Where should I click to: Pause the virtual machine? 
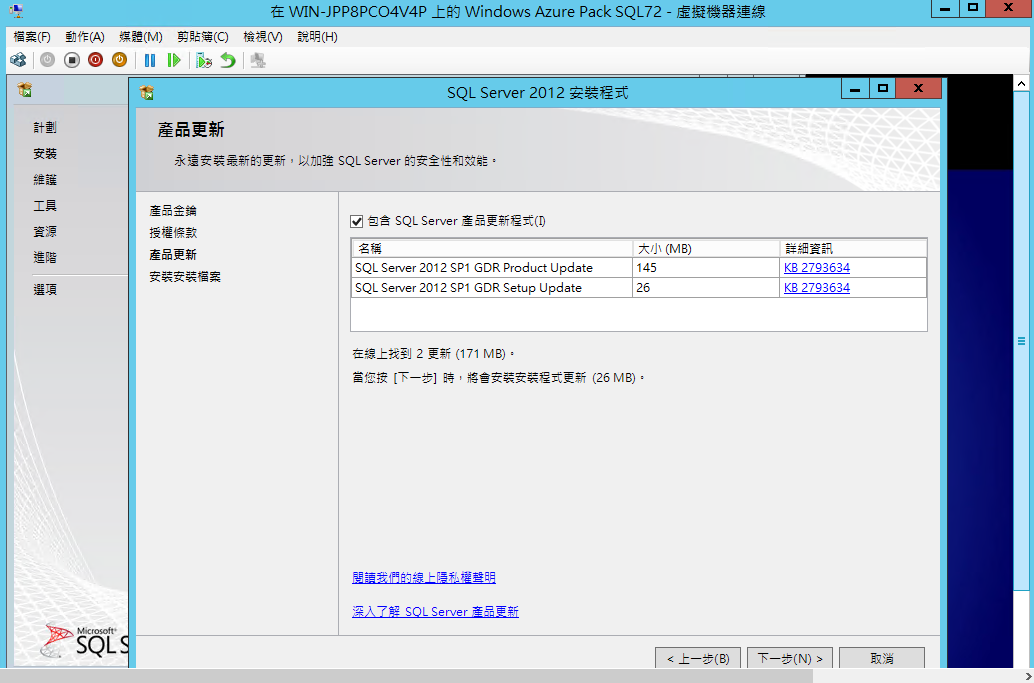150,61
